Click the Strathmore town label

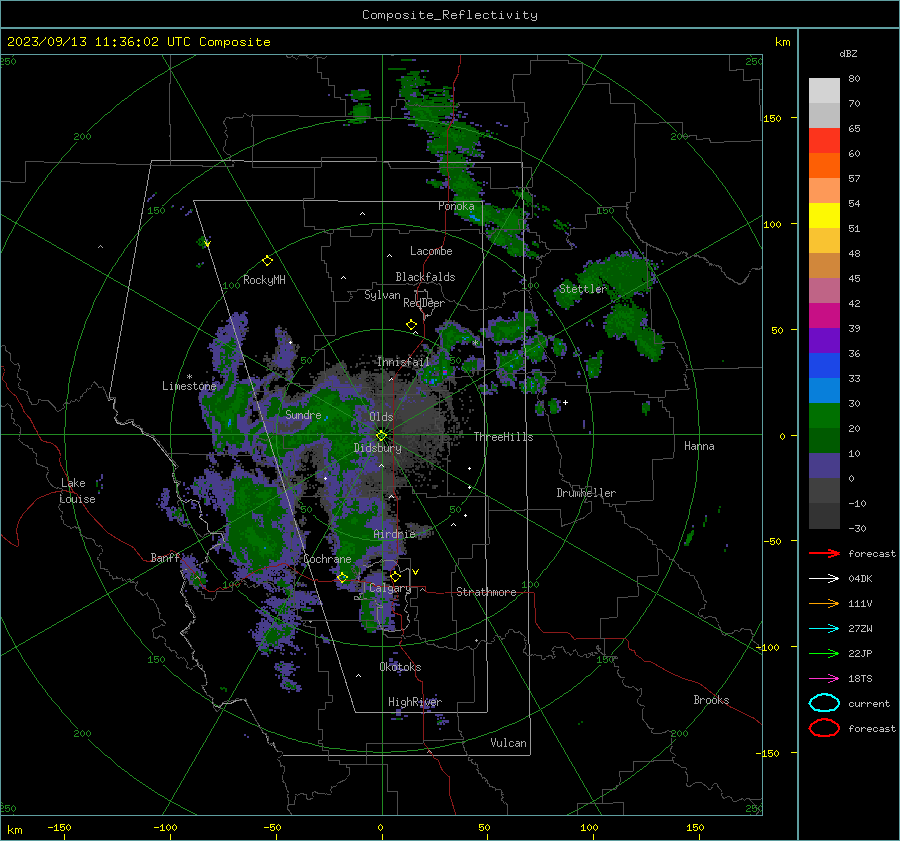(x=486, y=592)
